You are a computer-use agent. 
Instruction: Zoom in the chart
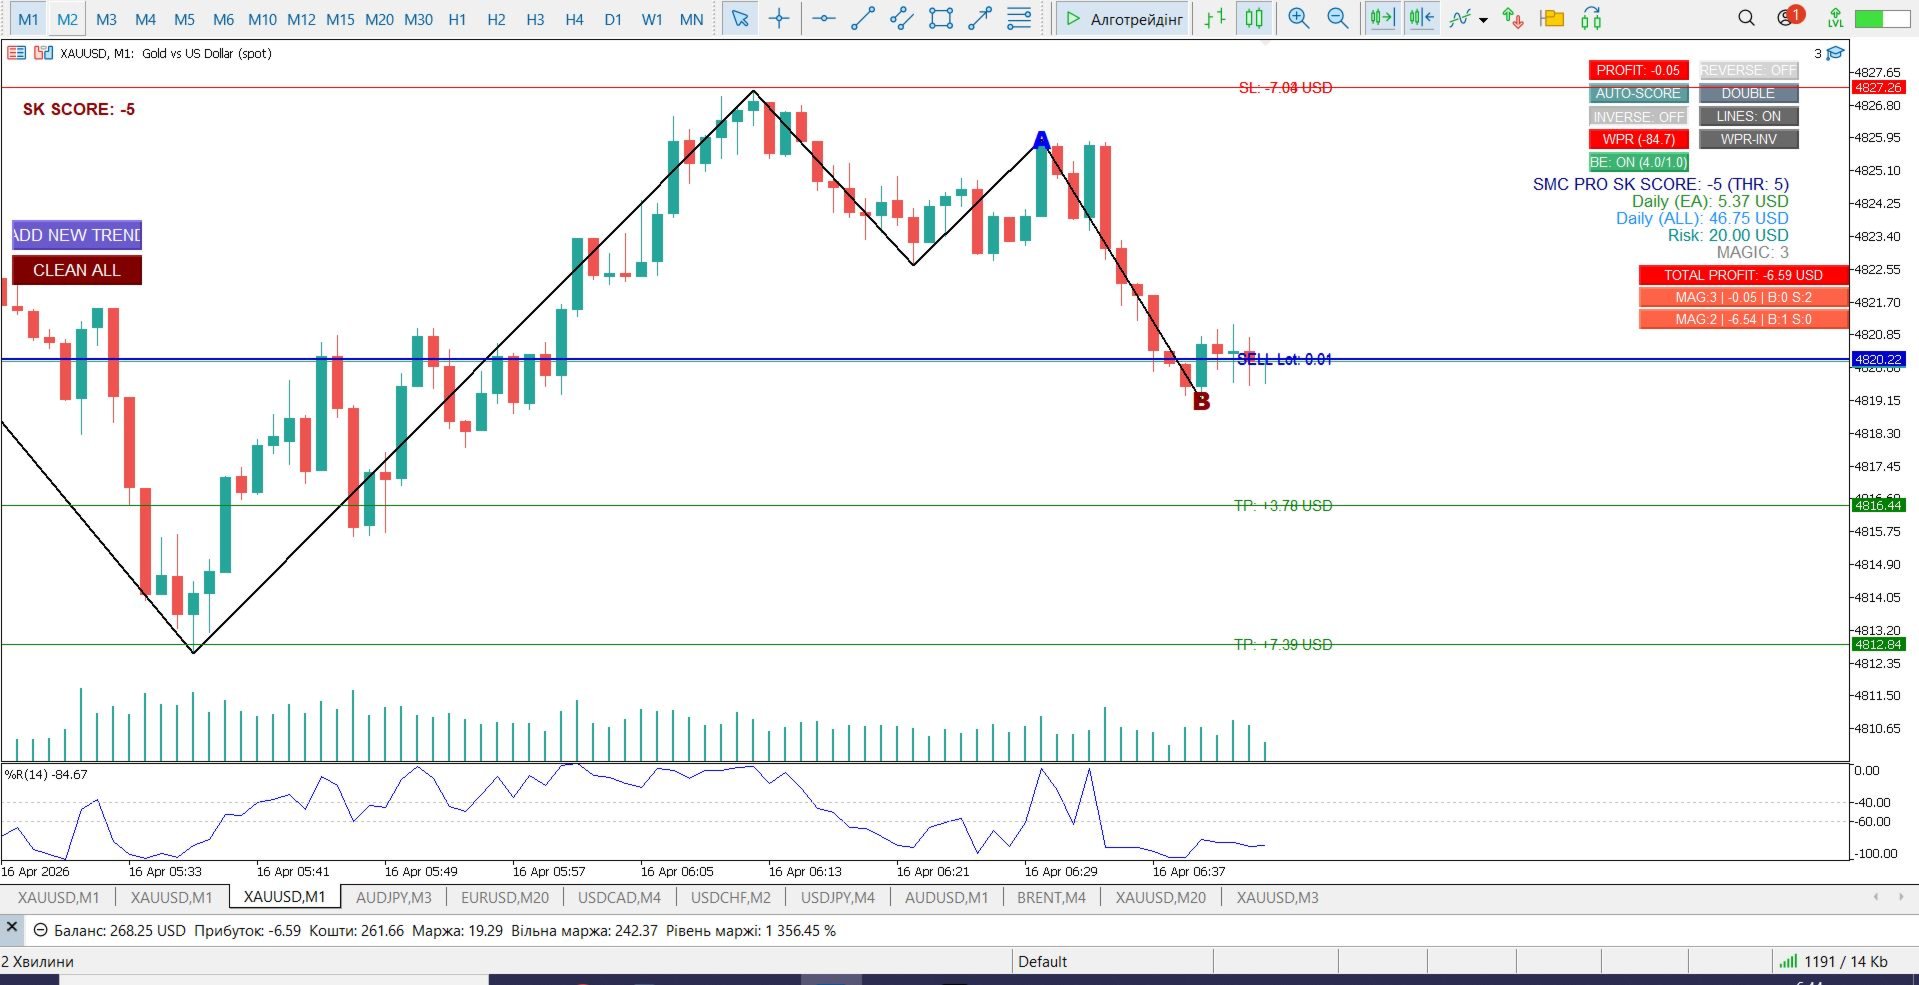pos(1299,18)
